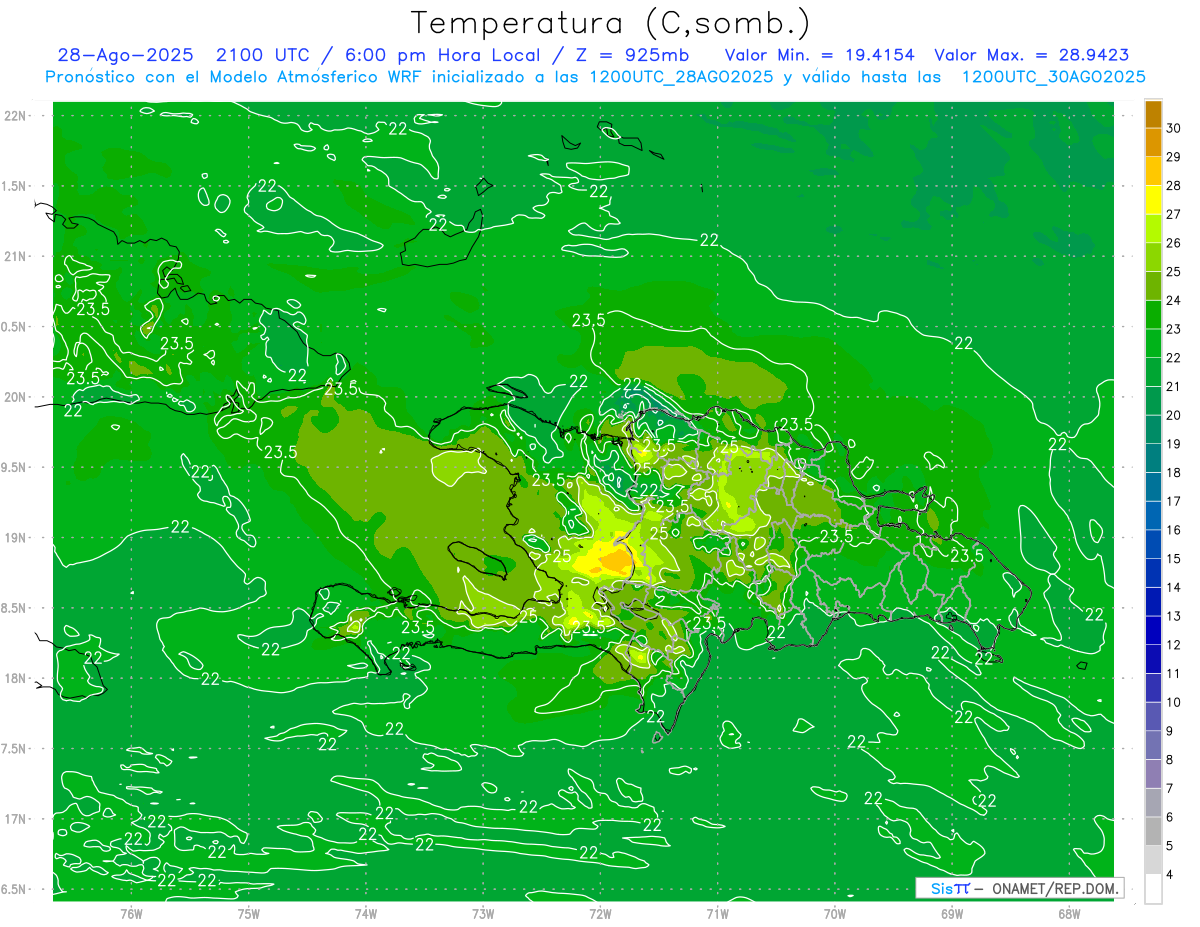Click the "Valor Min. = 19.4154" value

[820, 56]
